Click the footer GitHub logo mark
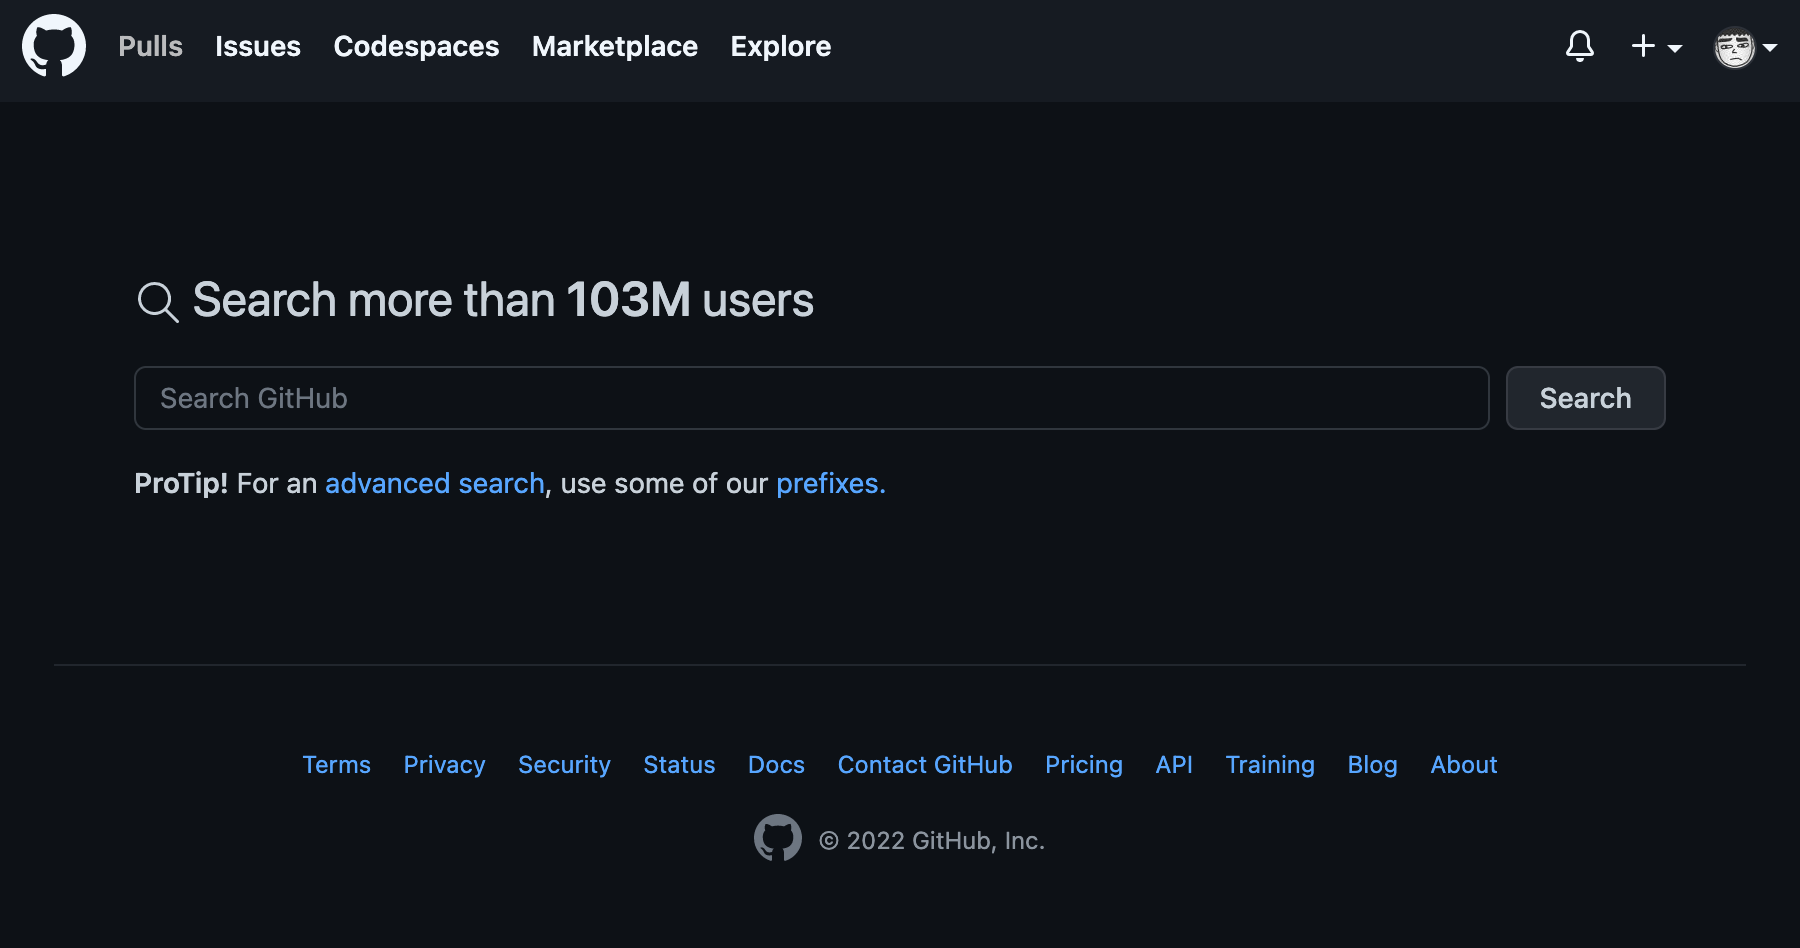 (778, 838)
